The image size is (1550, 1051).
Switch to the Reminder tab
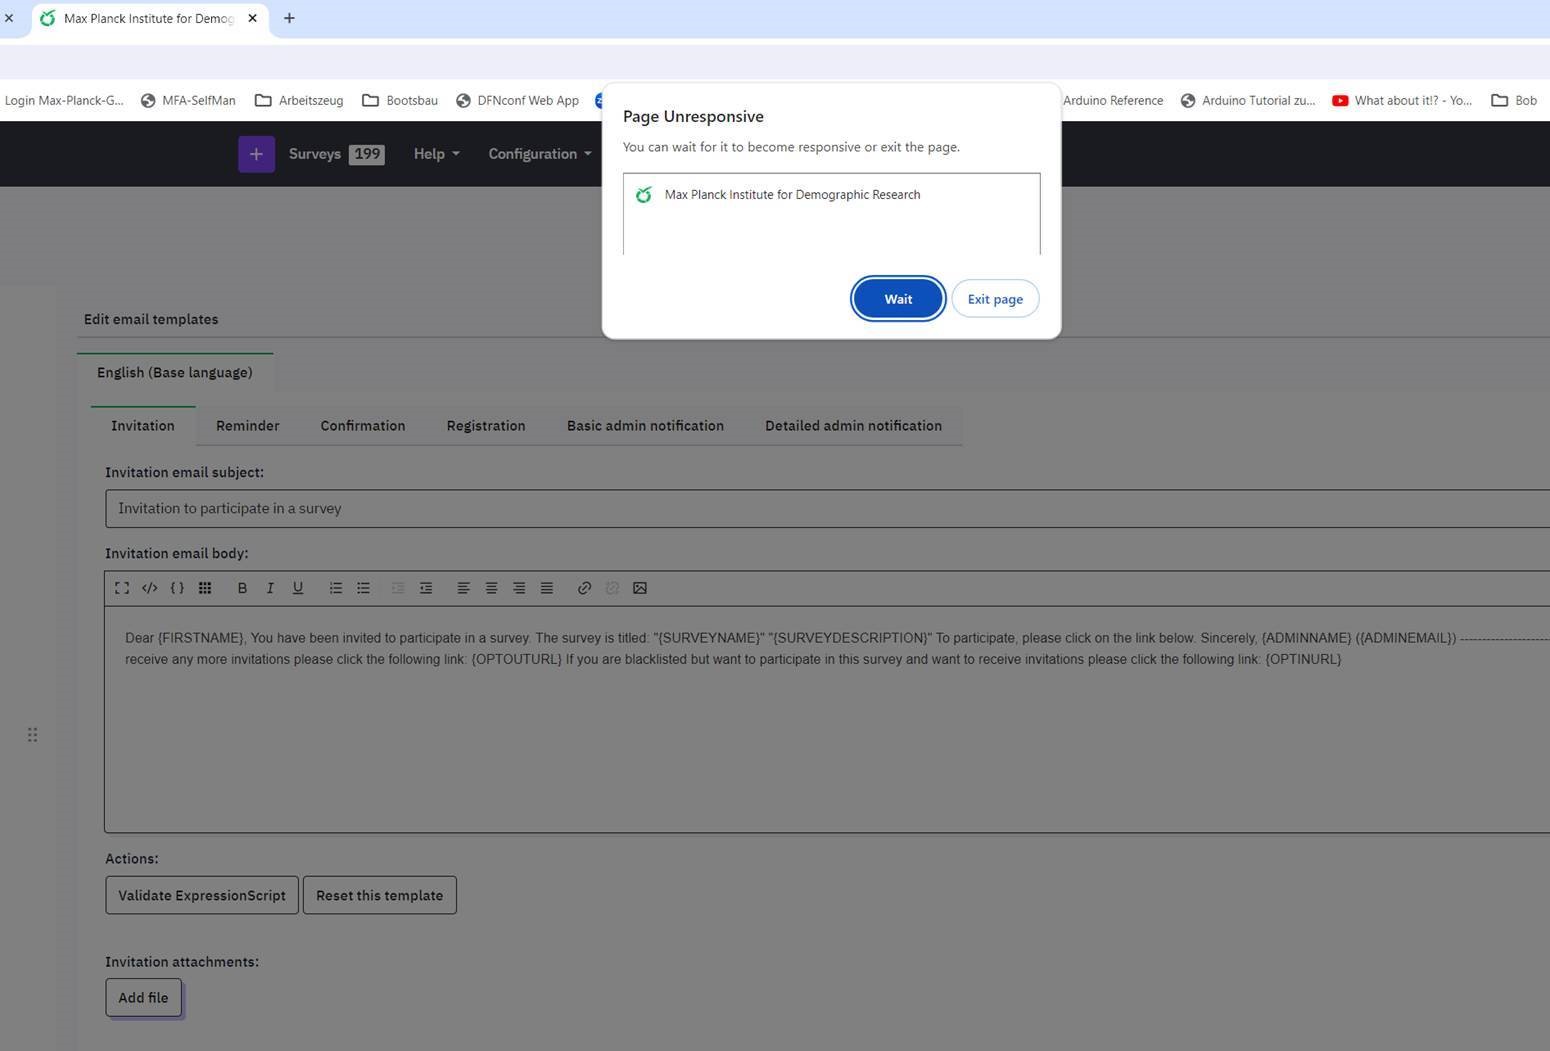[x=247, y=426]
